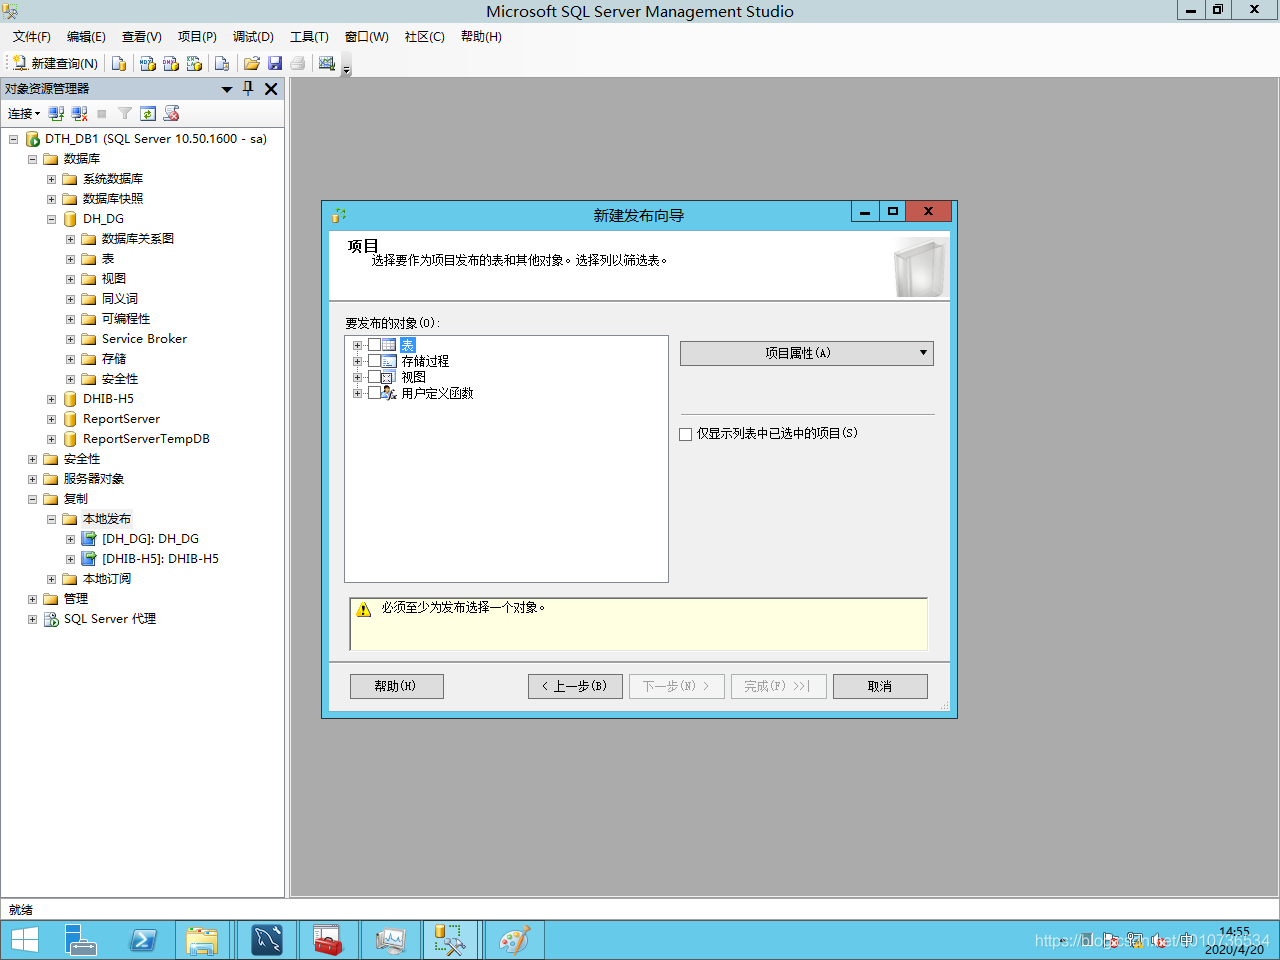The image size is (1280, 960).
Task: Select the 数据库关系图 folder
Action: coord(138,239)
